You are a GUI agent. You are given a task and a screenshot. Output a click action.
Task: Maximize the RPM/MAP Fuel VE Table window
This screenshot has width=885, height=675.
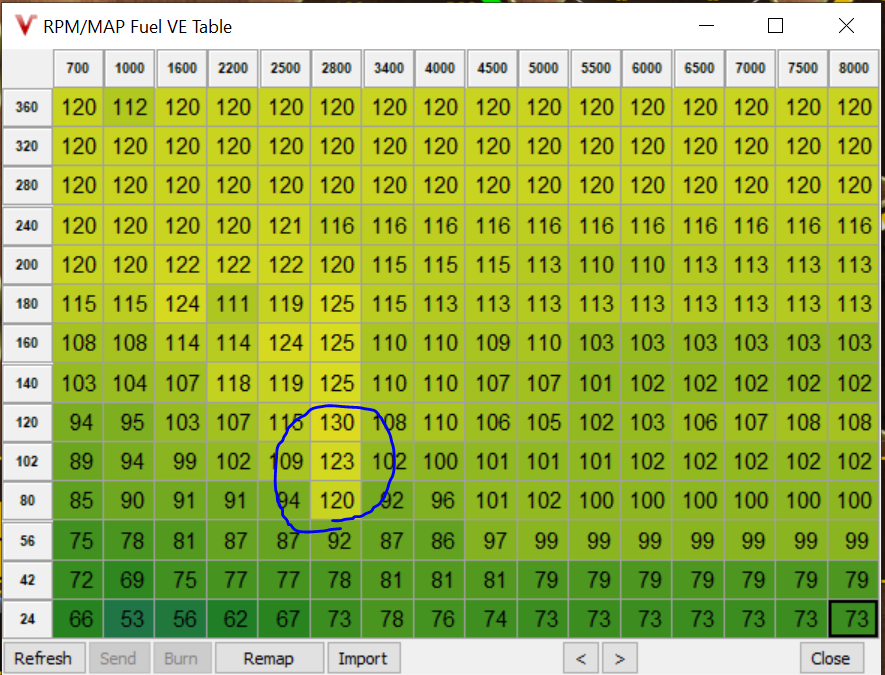(x=775, y=26)
